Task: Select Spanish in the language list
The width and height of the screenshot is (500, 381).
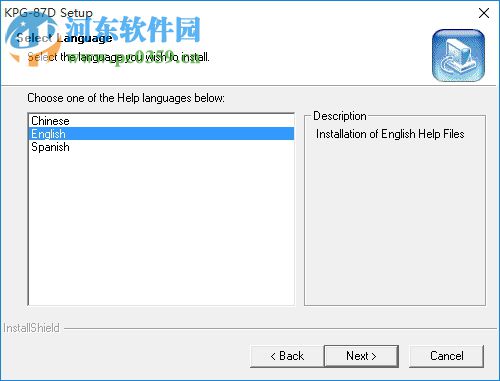Action: coord(161,147)
